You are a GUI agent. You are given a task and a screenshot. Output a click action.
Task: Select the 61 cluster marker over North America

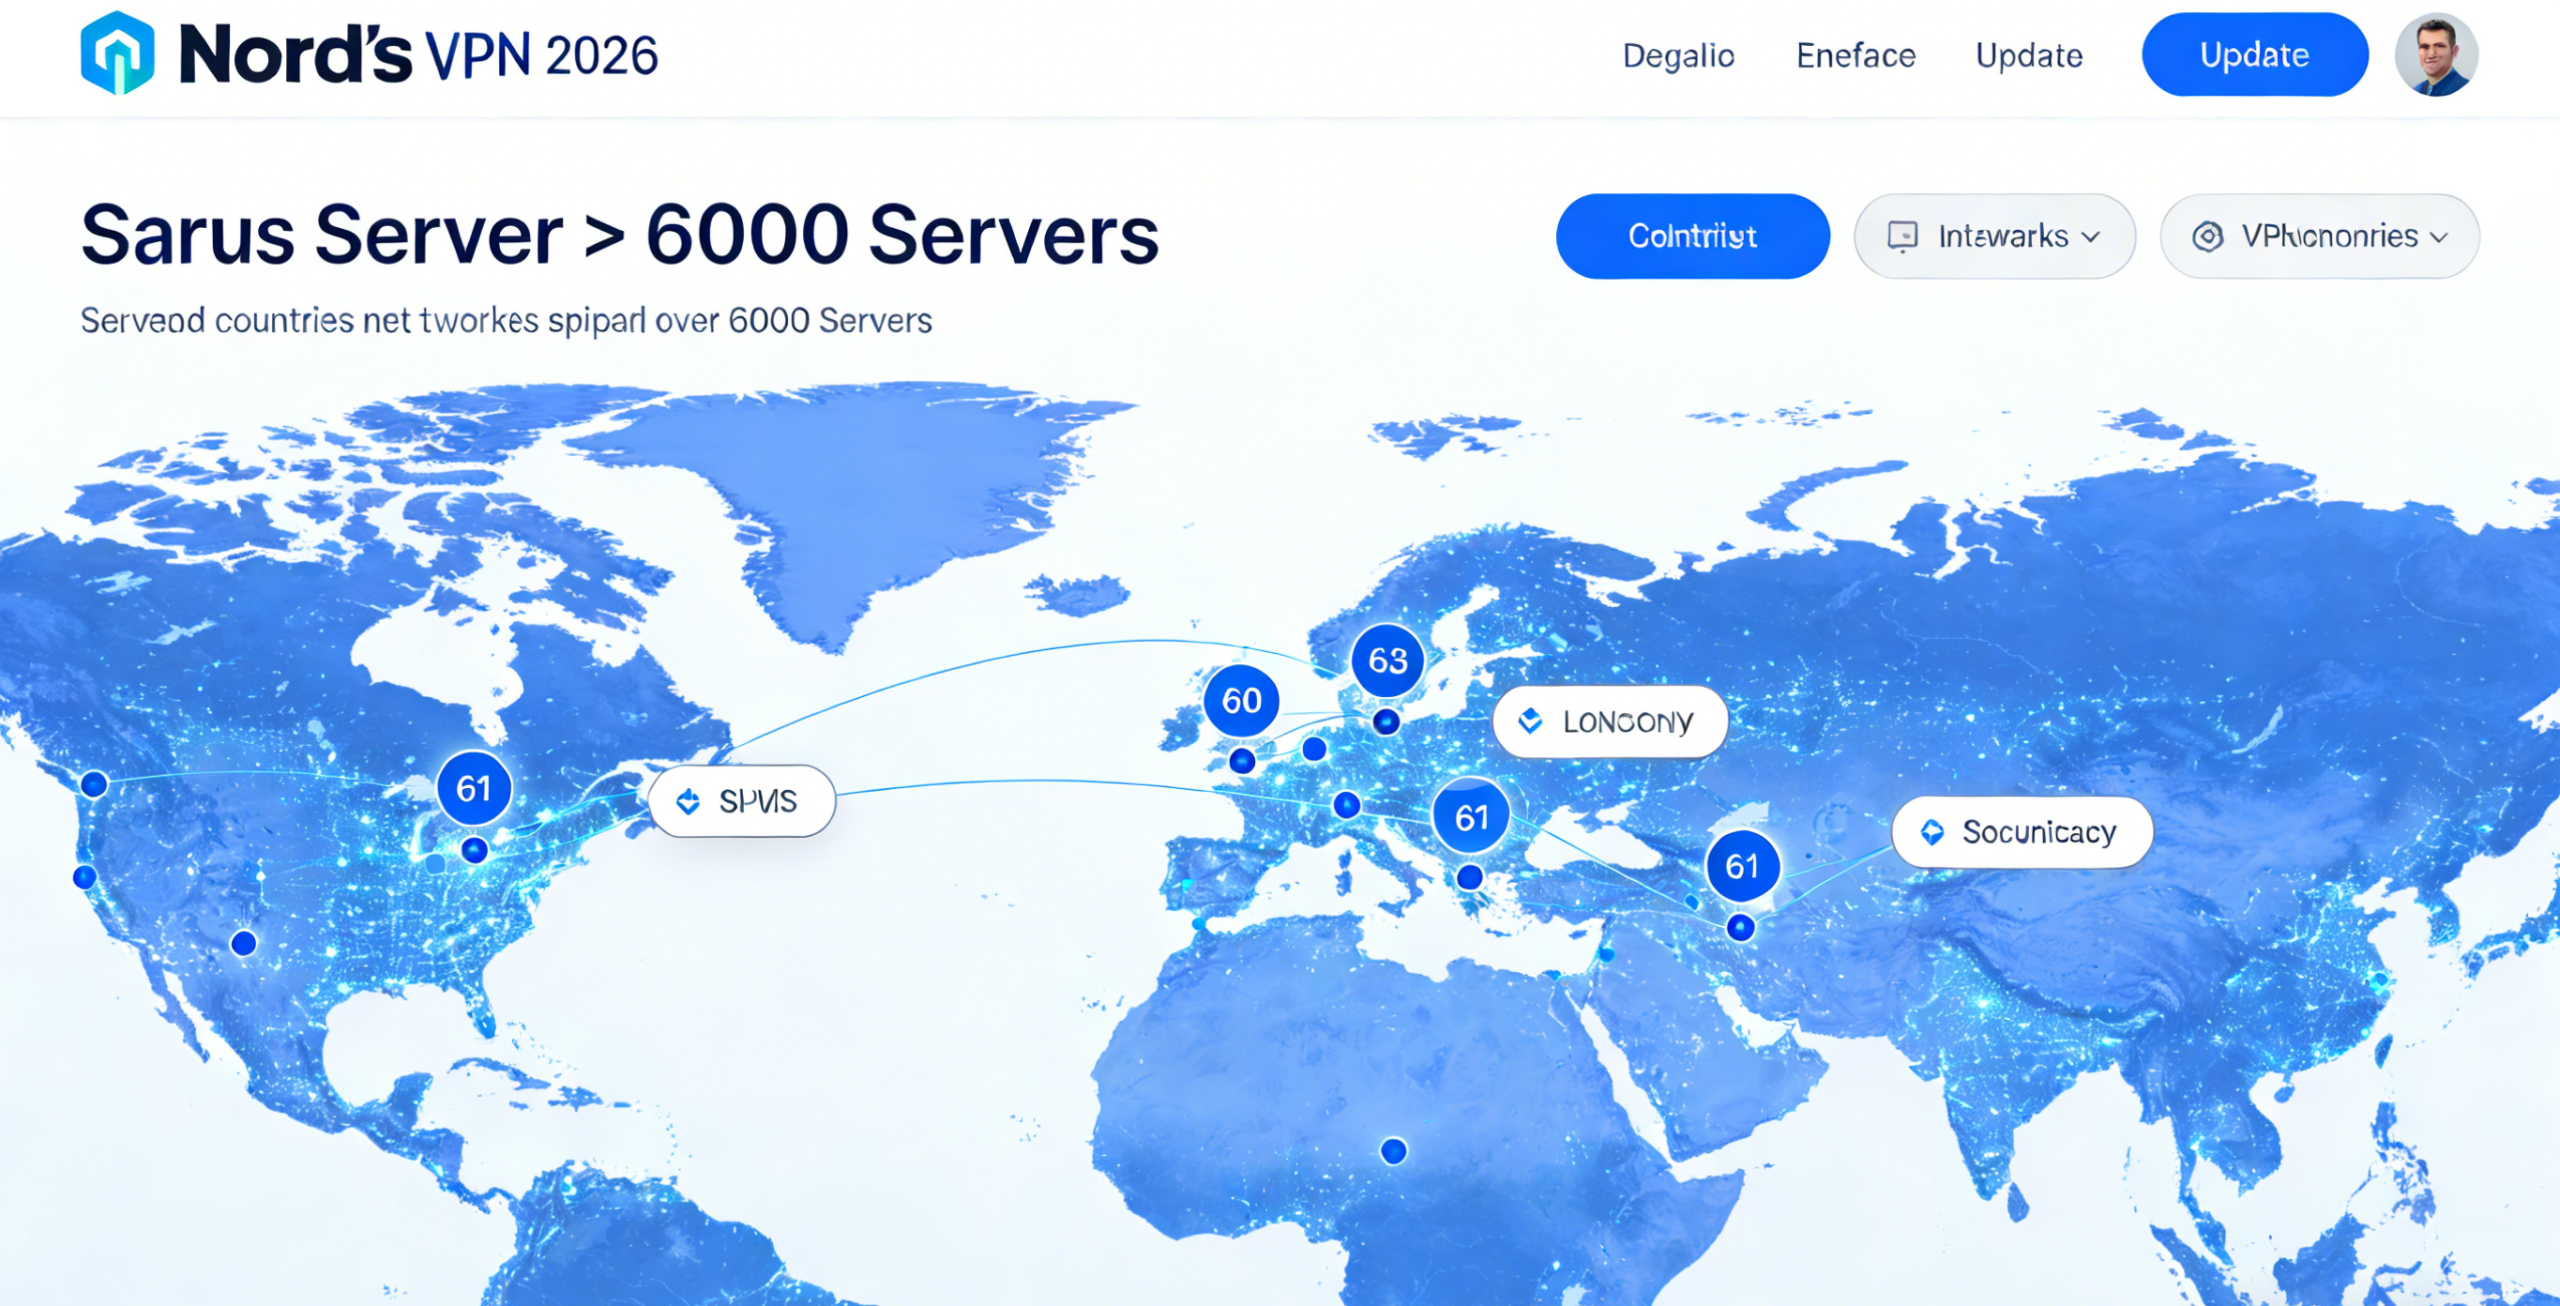[x=473, y=788]
